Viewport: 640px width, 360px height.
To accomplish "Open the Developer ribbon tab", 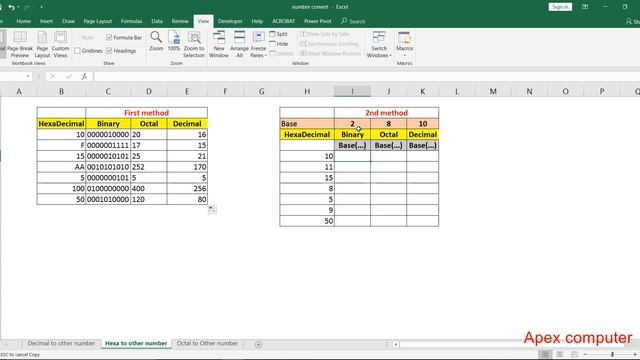I will 230,21.
